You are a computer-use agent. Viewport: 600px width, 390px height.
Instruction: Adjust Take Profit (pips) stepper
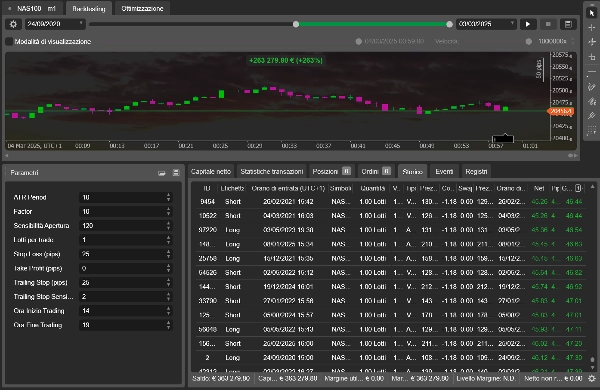coord(168,268)
